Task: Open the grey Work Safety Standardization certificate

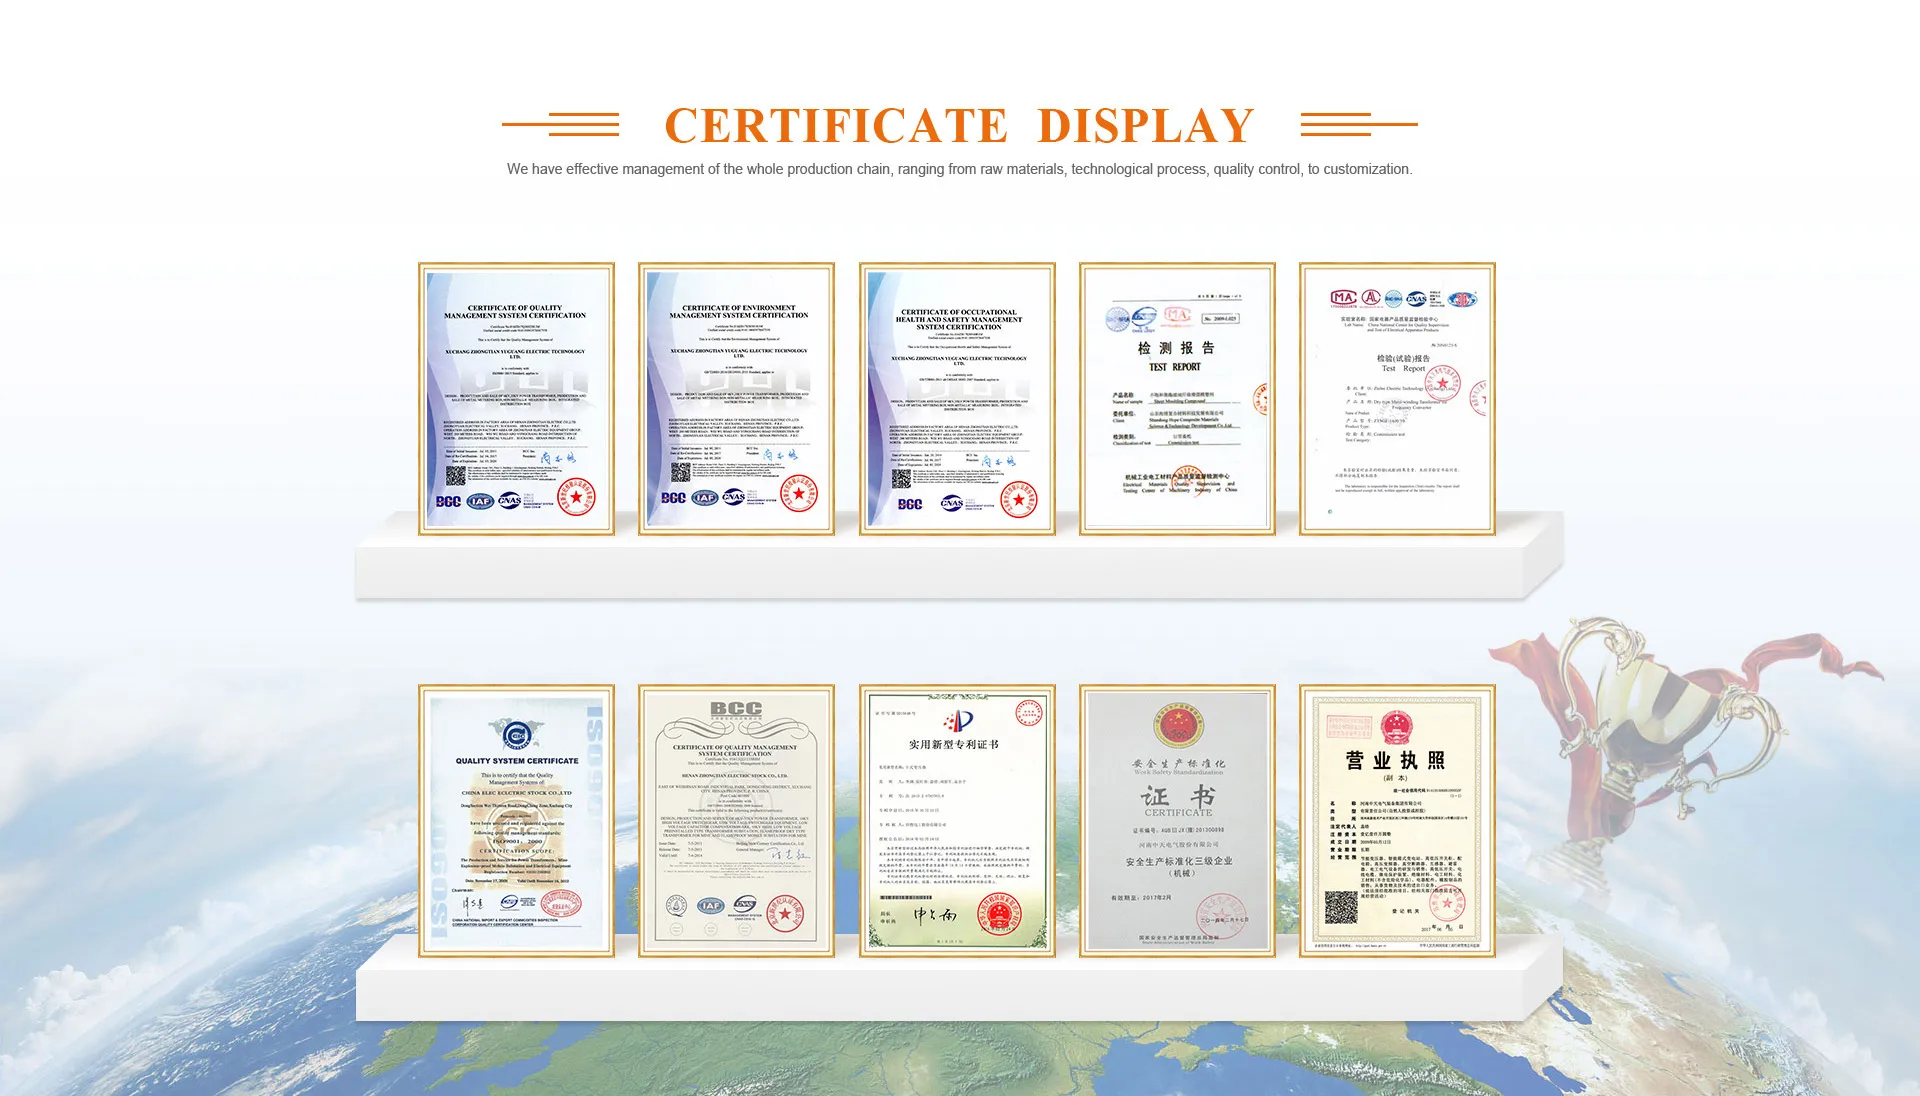Action: coord(1177,820)
